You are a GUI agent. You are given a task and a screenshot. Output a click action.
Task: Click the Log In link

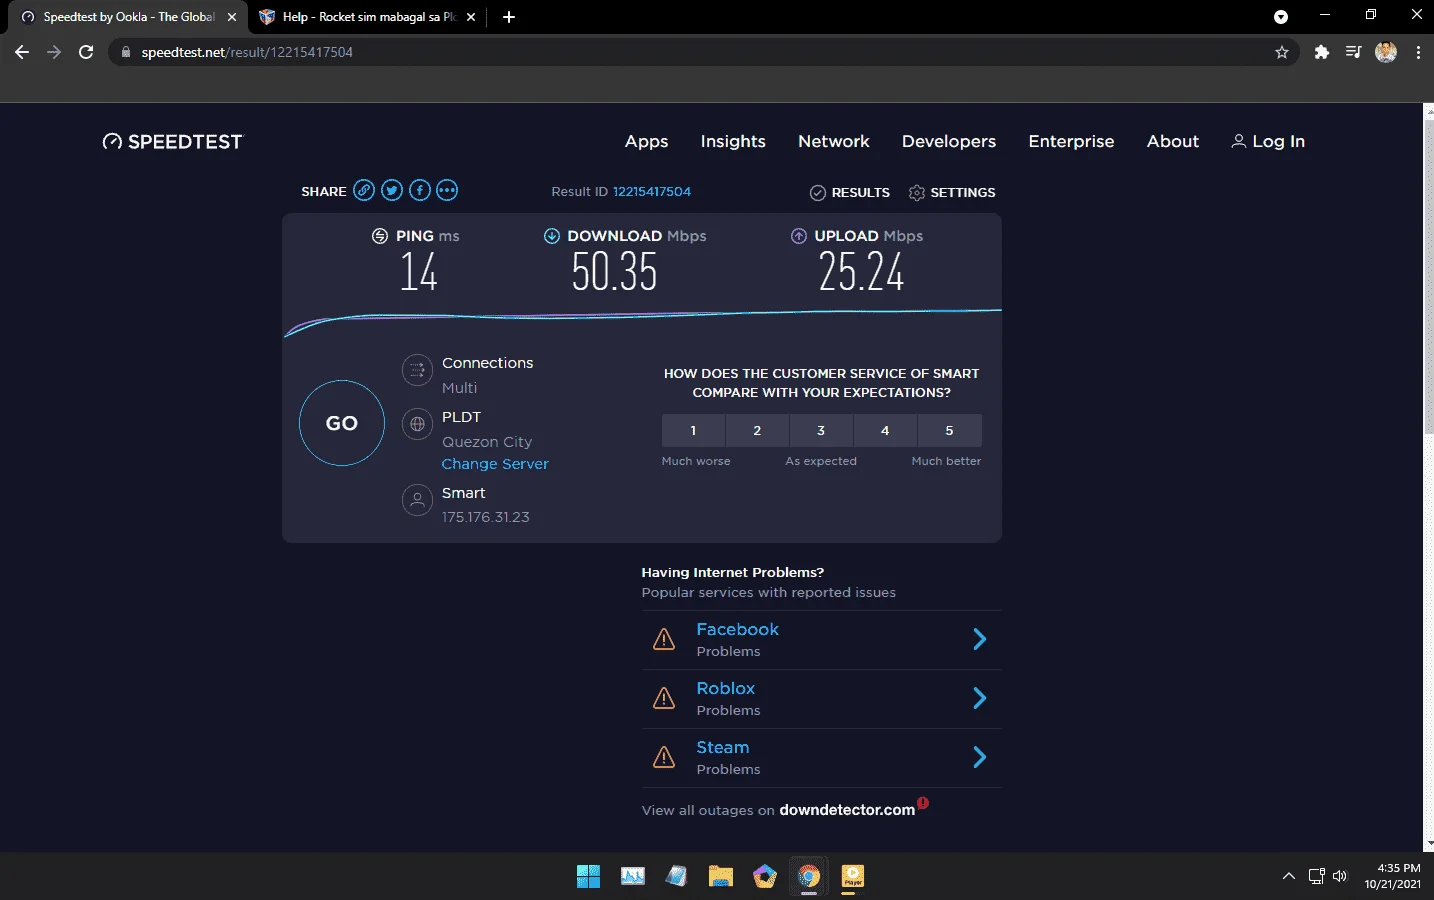tap(1268, 142)
